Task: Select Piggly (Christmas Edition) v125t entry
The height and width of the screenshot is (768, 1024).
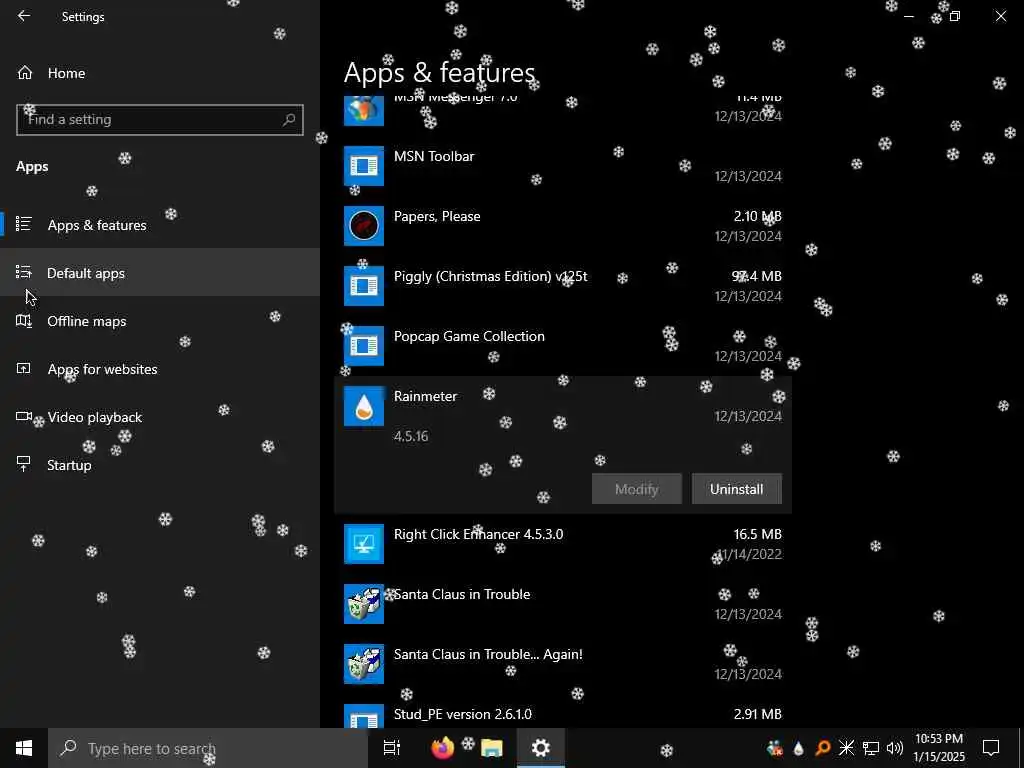Action: pyautogui.click(x=563, y=286)
